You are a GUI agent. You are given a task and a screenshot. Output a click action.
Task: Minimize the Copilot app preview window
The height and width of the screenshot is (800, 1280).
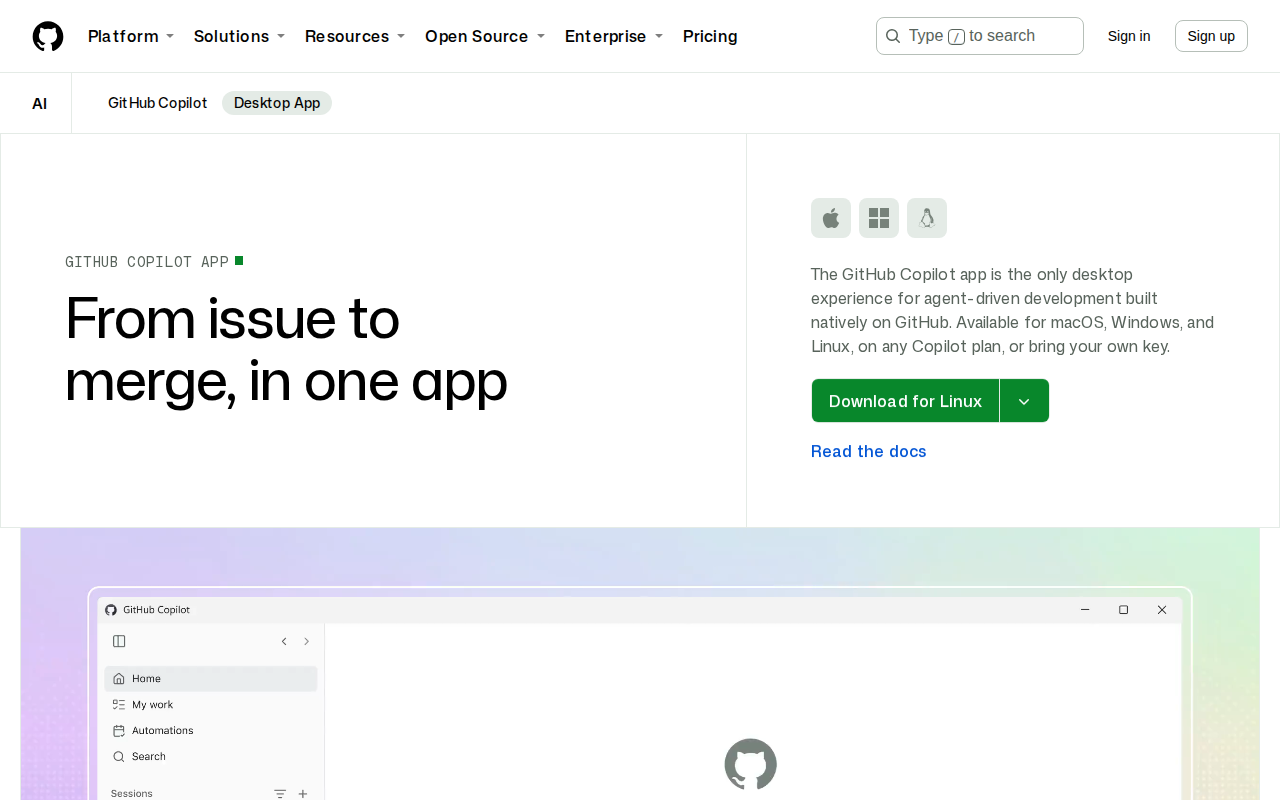[x=1085, y=610]
